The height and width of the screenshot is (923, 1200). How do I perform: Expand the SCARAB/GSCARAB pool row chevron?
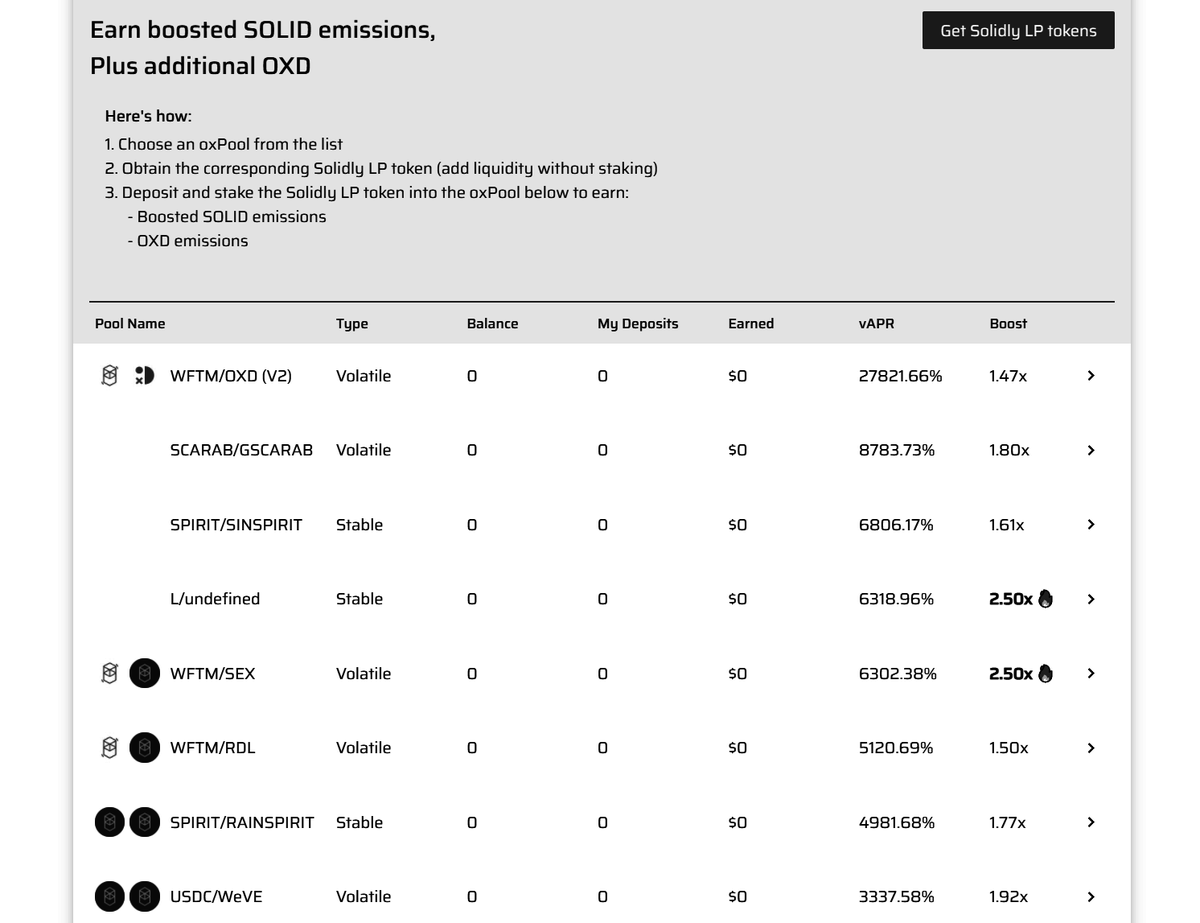[x=1091, y=450]
